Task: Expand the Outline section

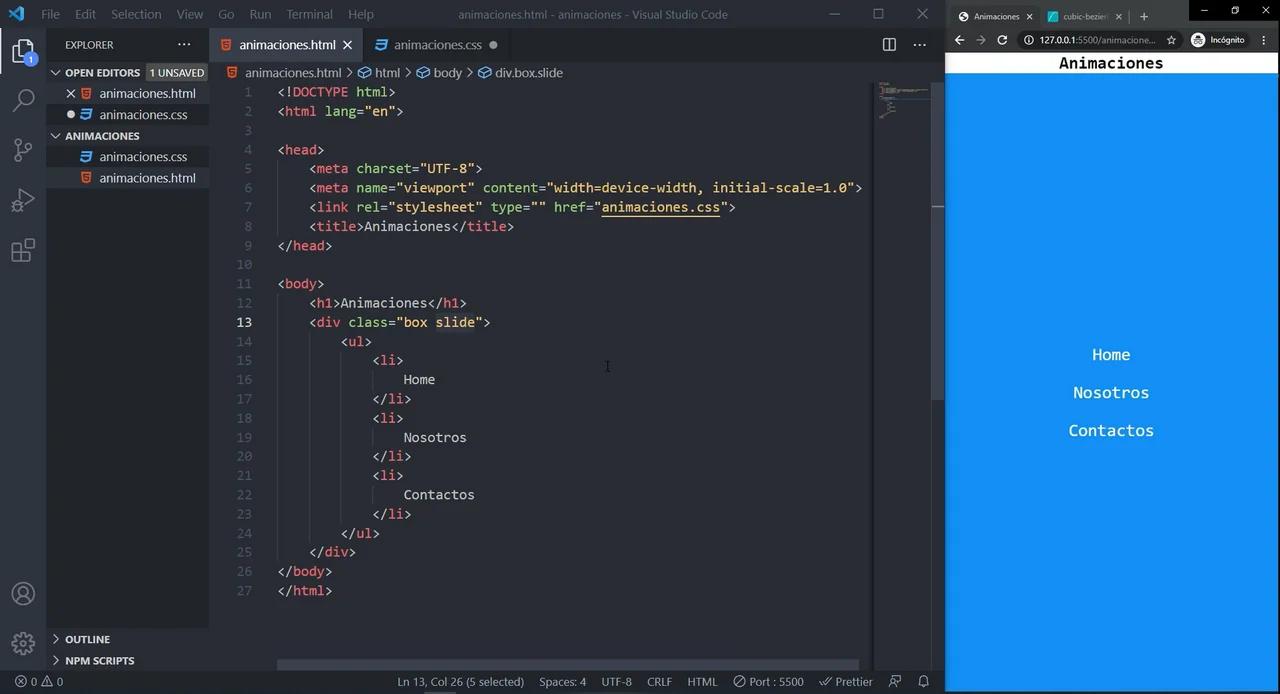Action: point(87,640)
